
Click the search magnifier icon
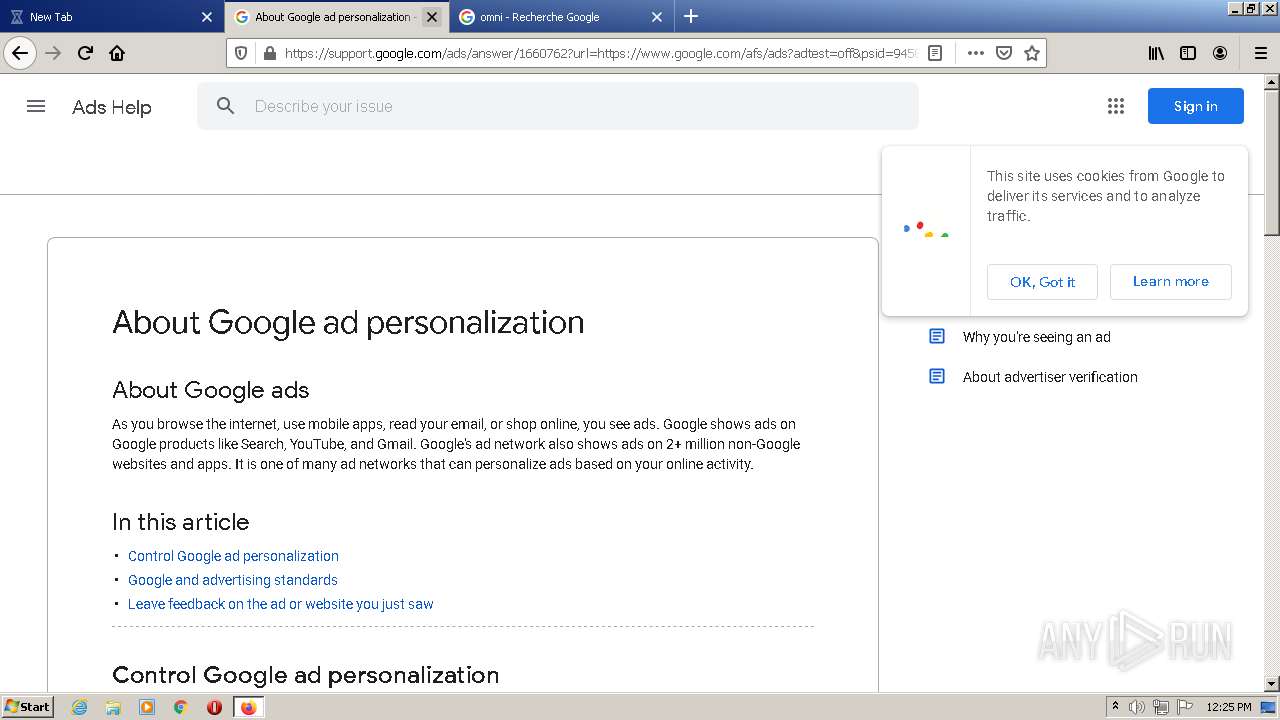coord(226,106)
